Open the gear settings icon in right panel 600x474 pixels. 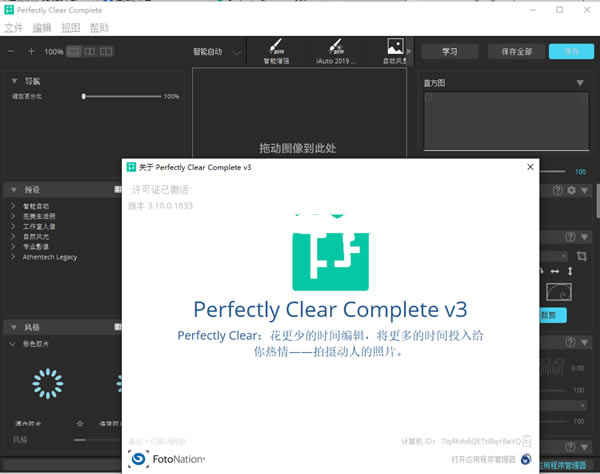(x=571, y=190)
